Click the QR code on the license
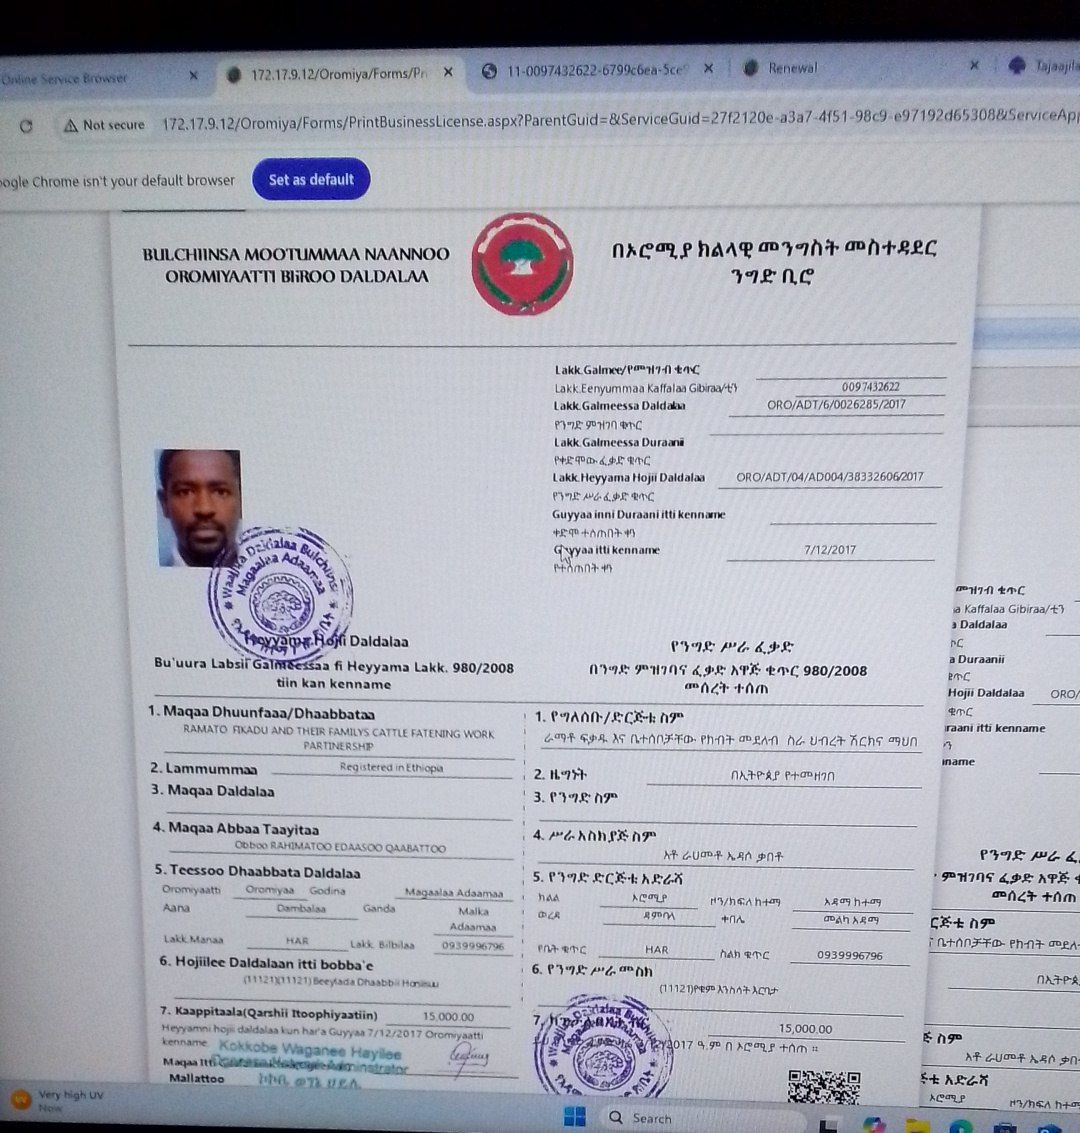The width and height of the screenshot is (1080, 1133). pos(823,1087)
